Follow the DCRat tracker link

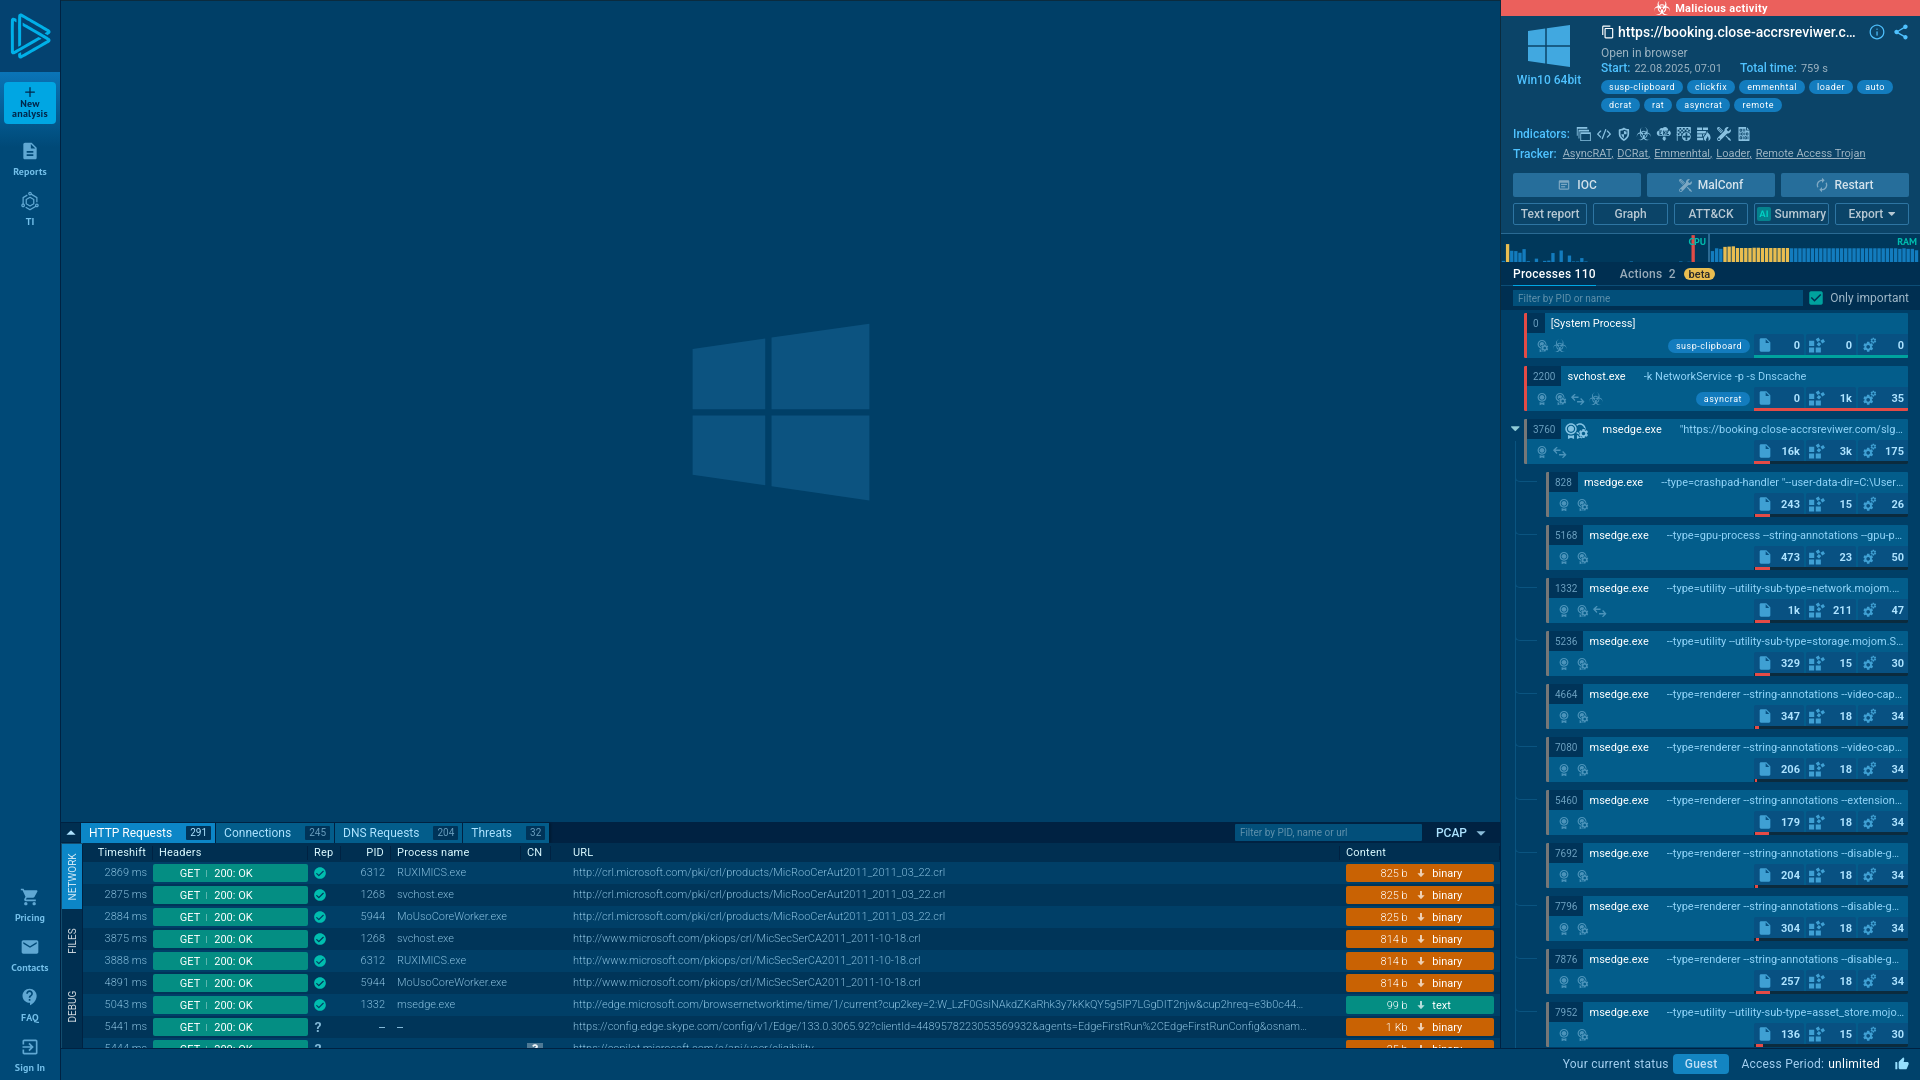1632,154
